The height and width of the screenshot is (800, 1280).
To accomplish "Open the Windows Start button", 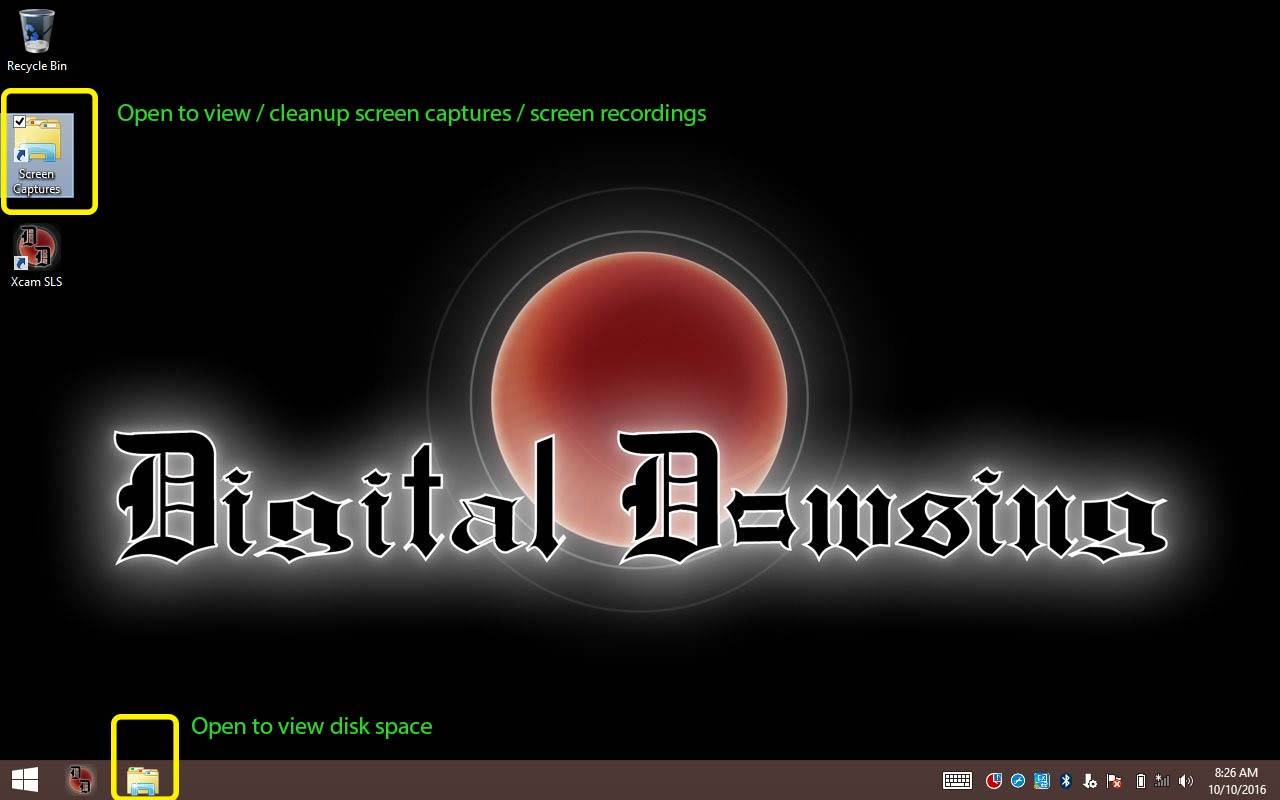I will [25, 780].
